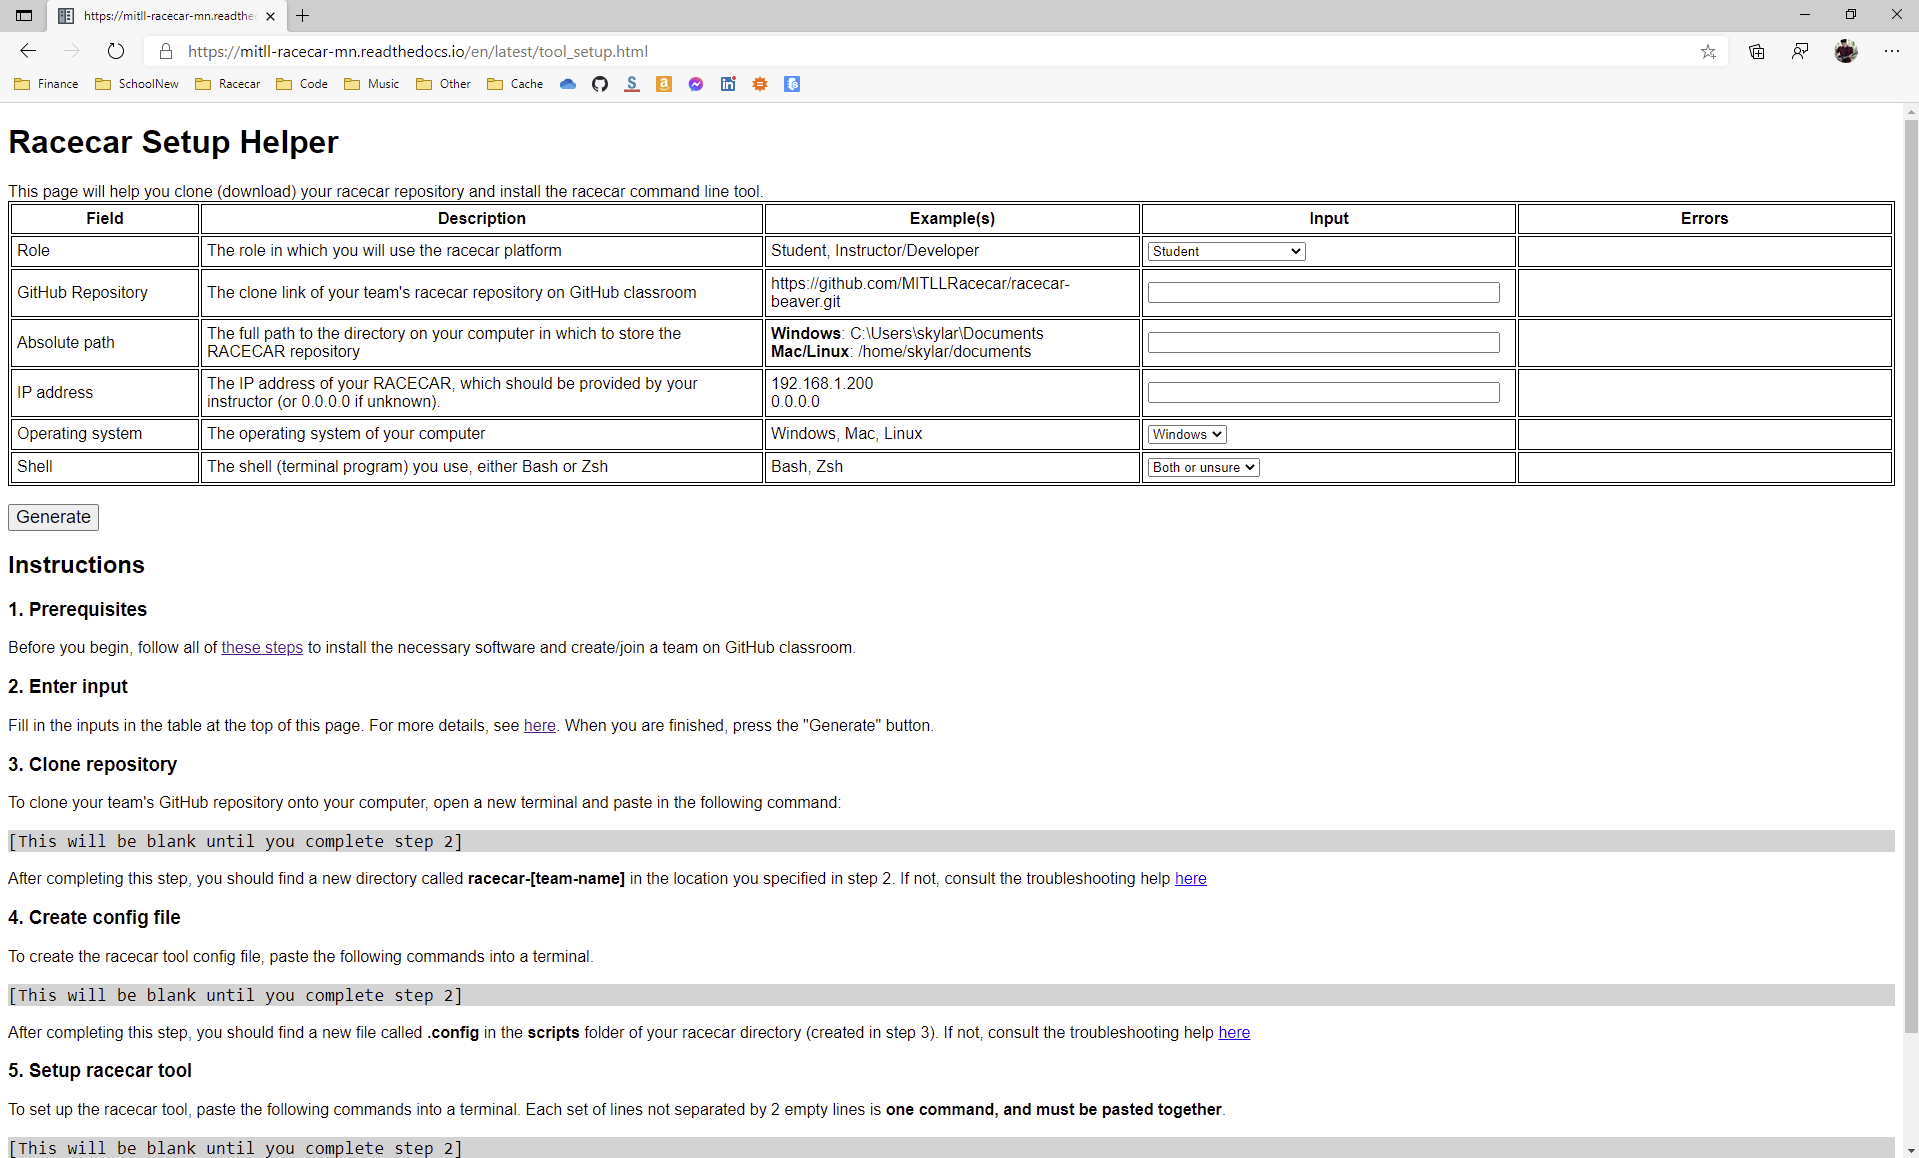
Task: Click the Clone repository command placeholder
Action: pos(951,841)
